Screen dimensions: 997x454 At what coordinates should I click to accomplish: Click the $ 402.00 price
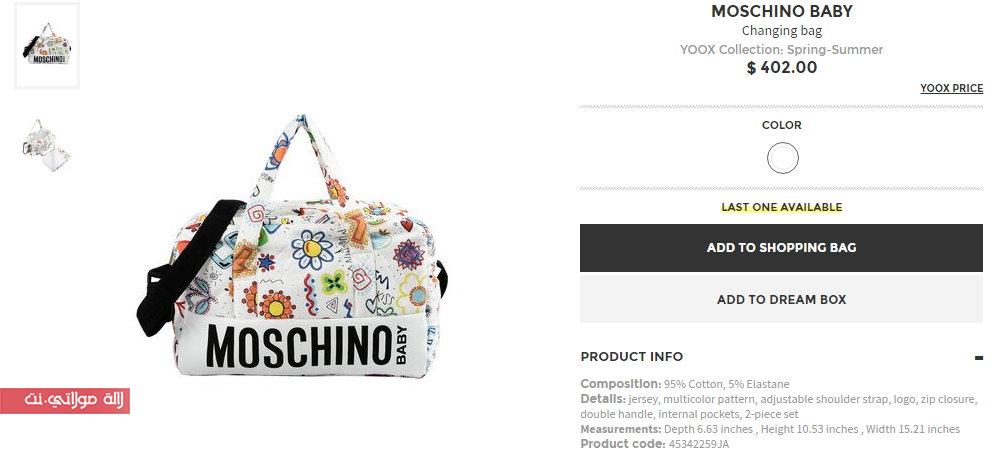click(781, 67)
